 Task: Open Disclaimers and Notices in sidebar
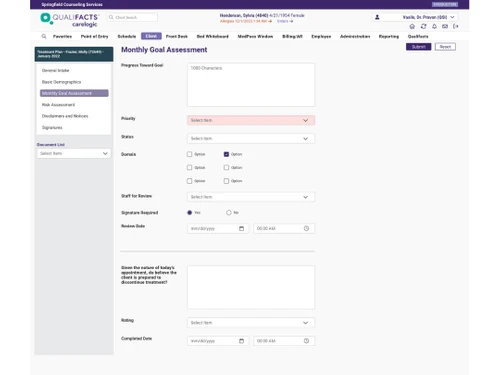tap(65, 116)
